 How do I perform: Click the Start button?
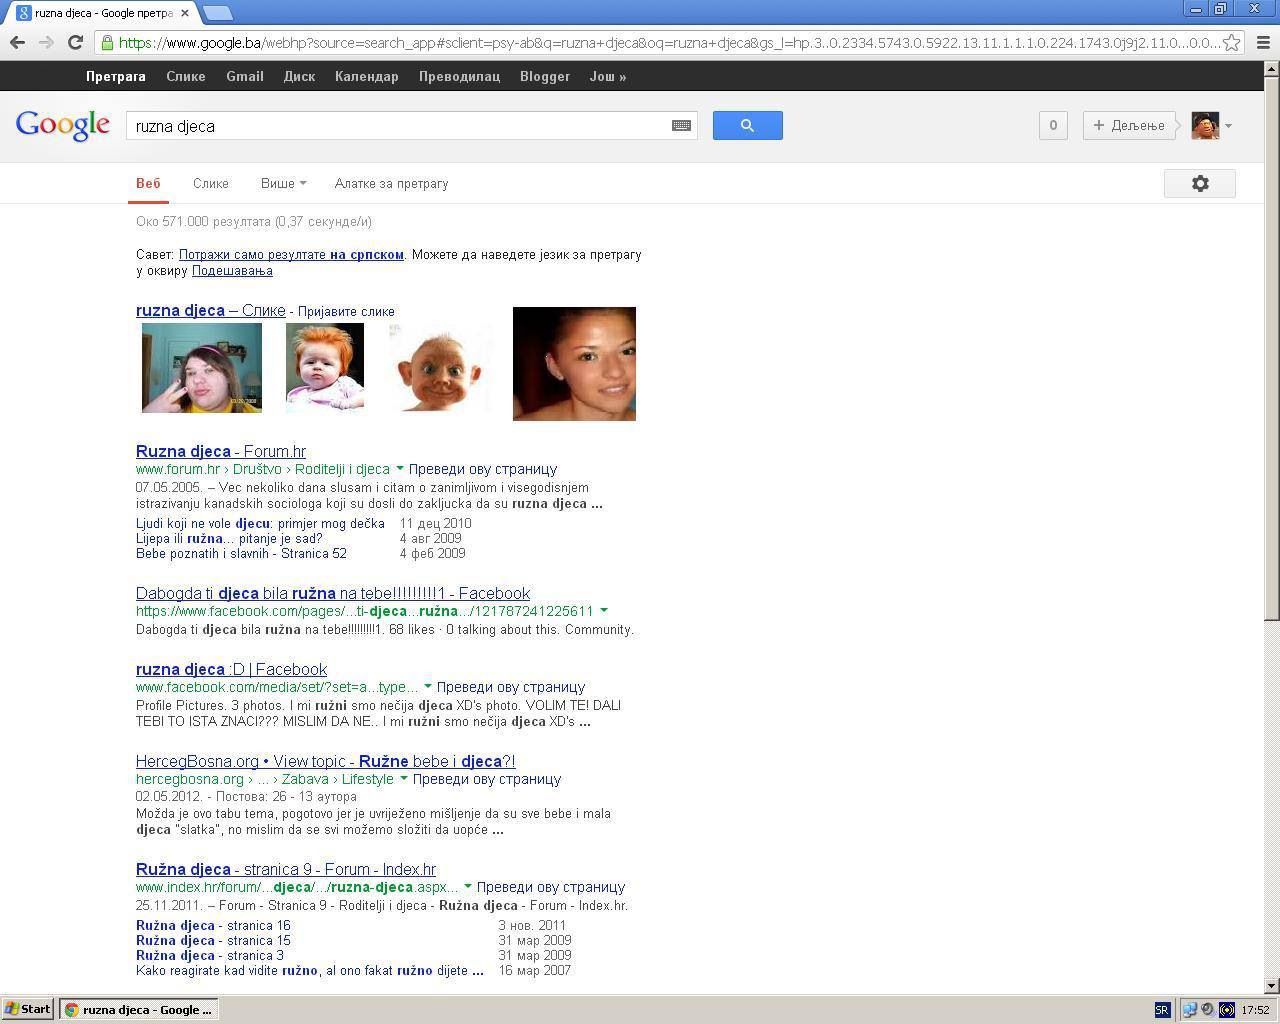click(x=27, y=1009)
